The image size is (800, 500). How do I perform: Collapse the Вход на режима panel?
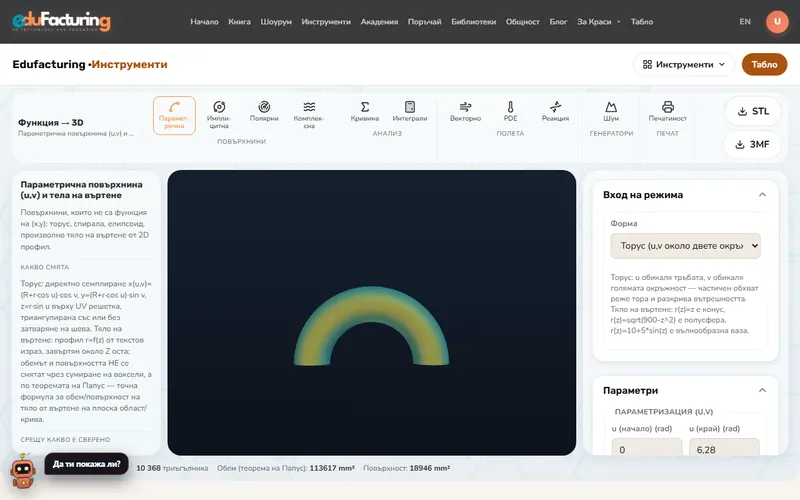pyautogui.click(x=762, y=194)
